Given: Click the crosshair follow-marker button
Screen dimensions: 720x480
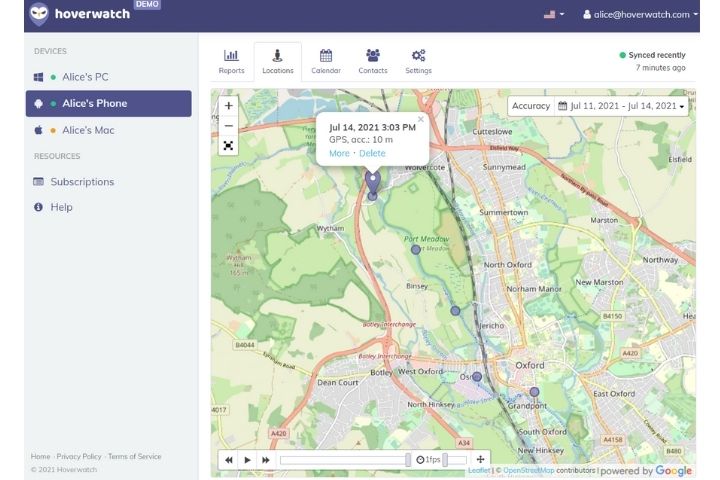Looking at the screenshot, I should pyautogui.click(x=480, y=459).
